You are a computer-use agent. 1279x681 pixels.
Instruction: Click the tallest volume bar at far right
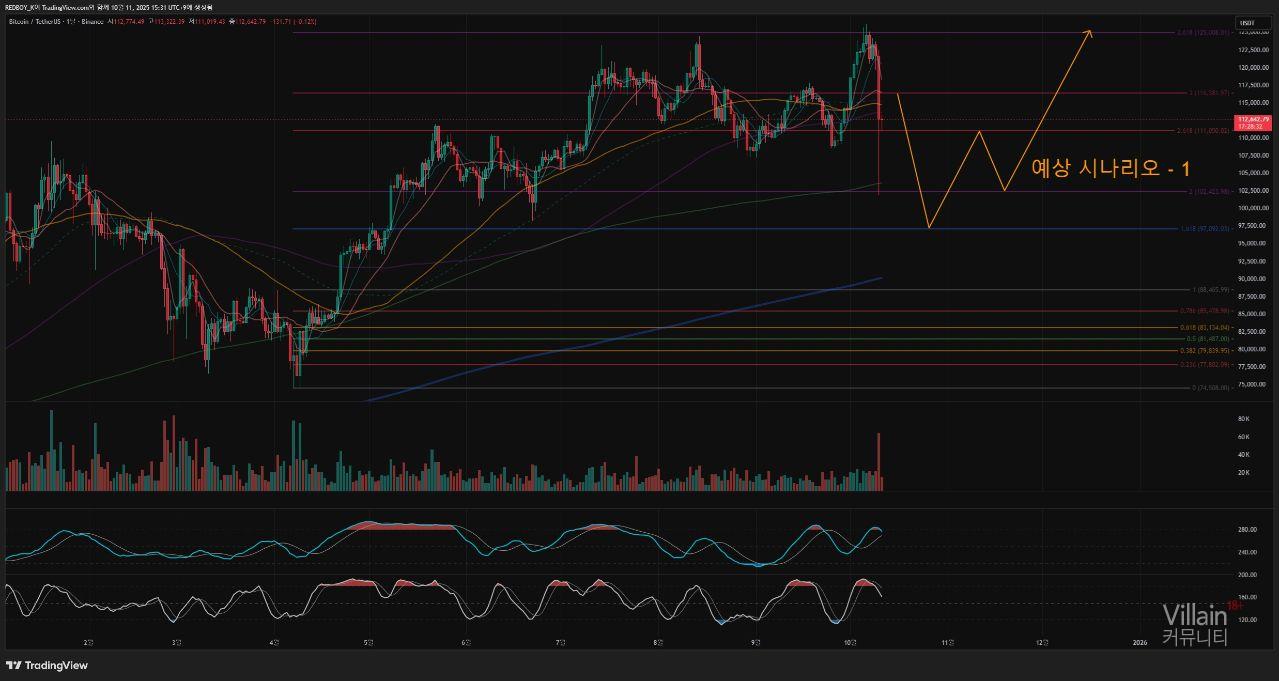coord(879,460)
